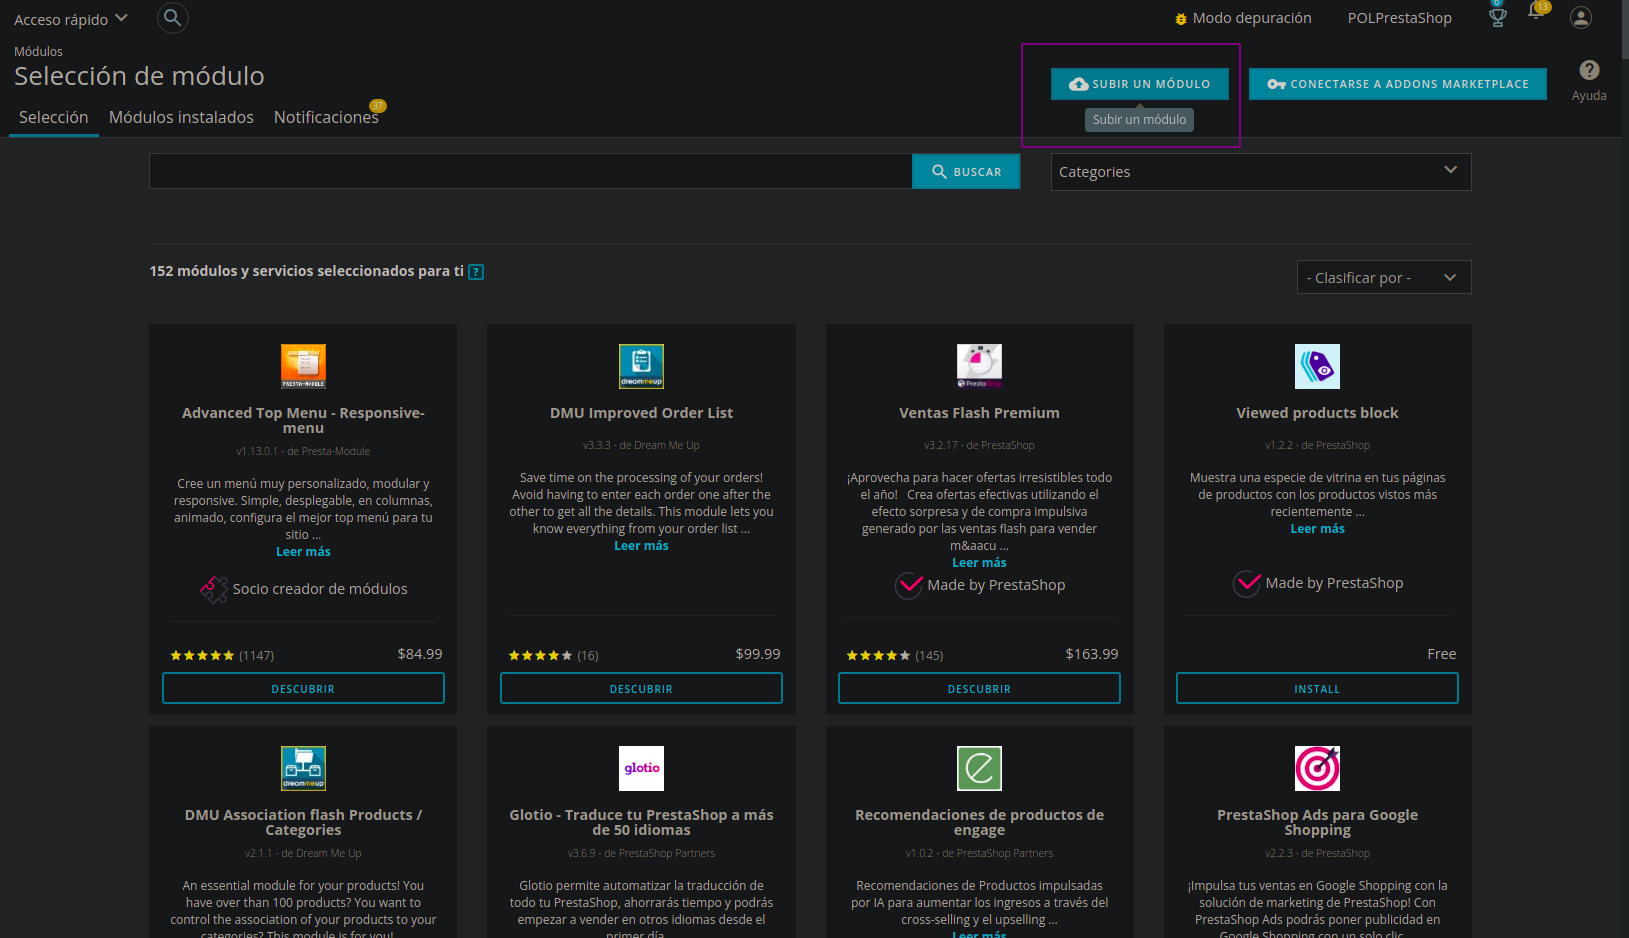This screenshot has width=1629, height=938.
Task: Click the $84.99 price text
Action: click(420, 654)
